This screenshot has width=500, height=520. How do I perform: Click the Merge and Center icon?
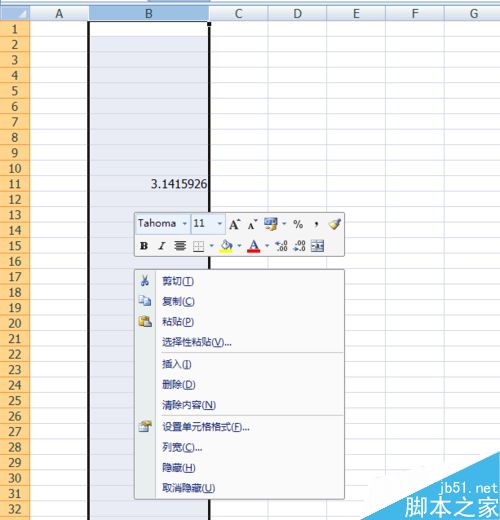[x=317, y=246]
